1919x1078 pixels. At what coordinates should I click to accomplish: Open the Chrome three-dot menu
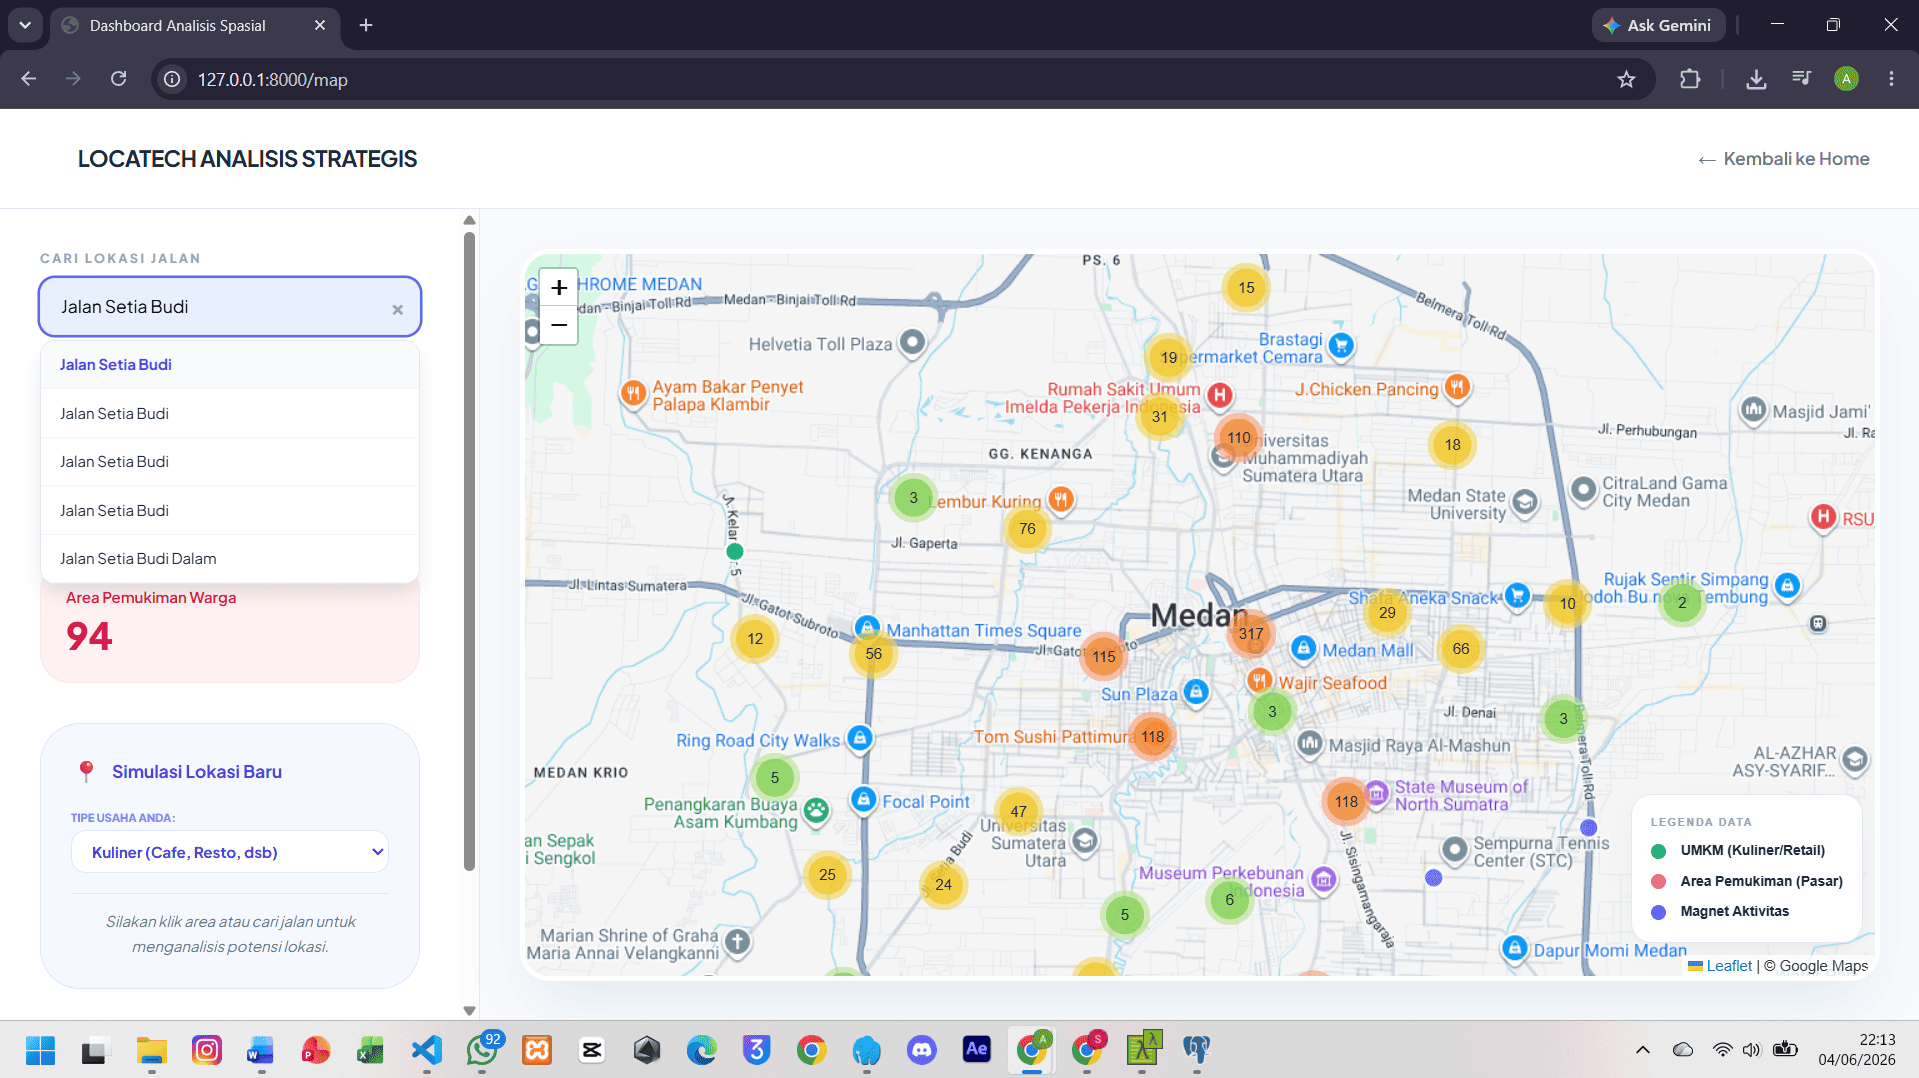[x=1891, y=79]
